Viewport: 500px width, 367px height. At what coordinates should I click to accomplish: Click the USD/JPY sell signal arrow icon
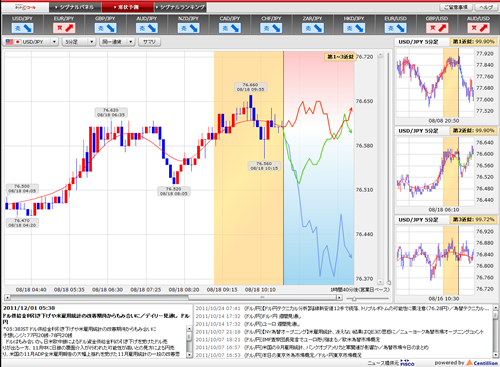coord(22,28)
